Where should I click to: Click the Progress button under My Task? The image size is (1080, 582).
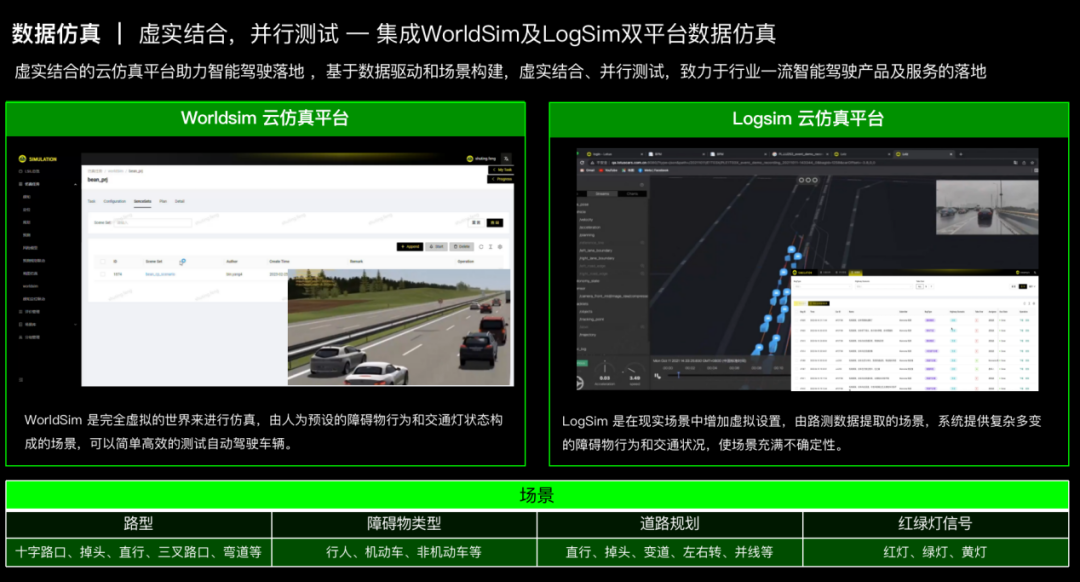click(501, 179)
